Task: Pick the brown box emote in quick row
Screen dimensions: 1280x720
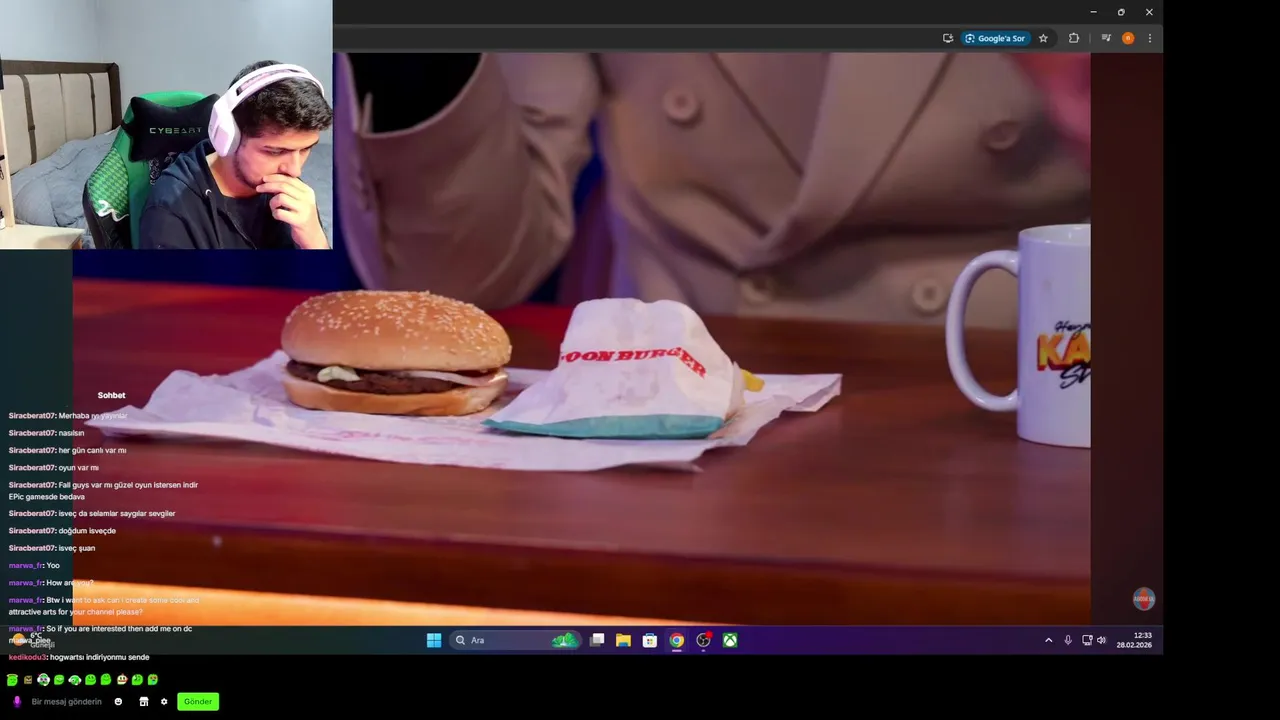Action: tap(28, 680)
